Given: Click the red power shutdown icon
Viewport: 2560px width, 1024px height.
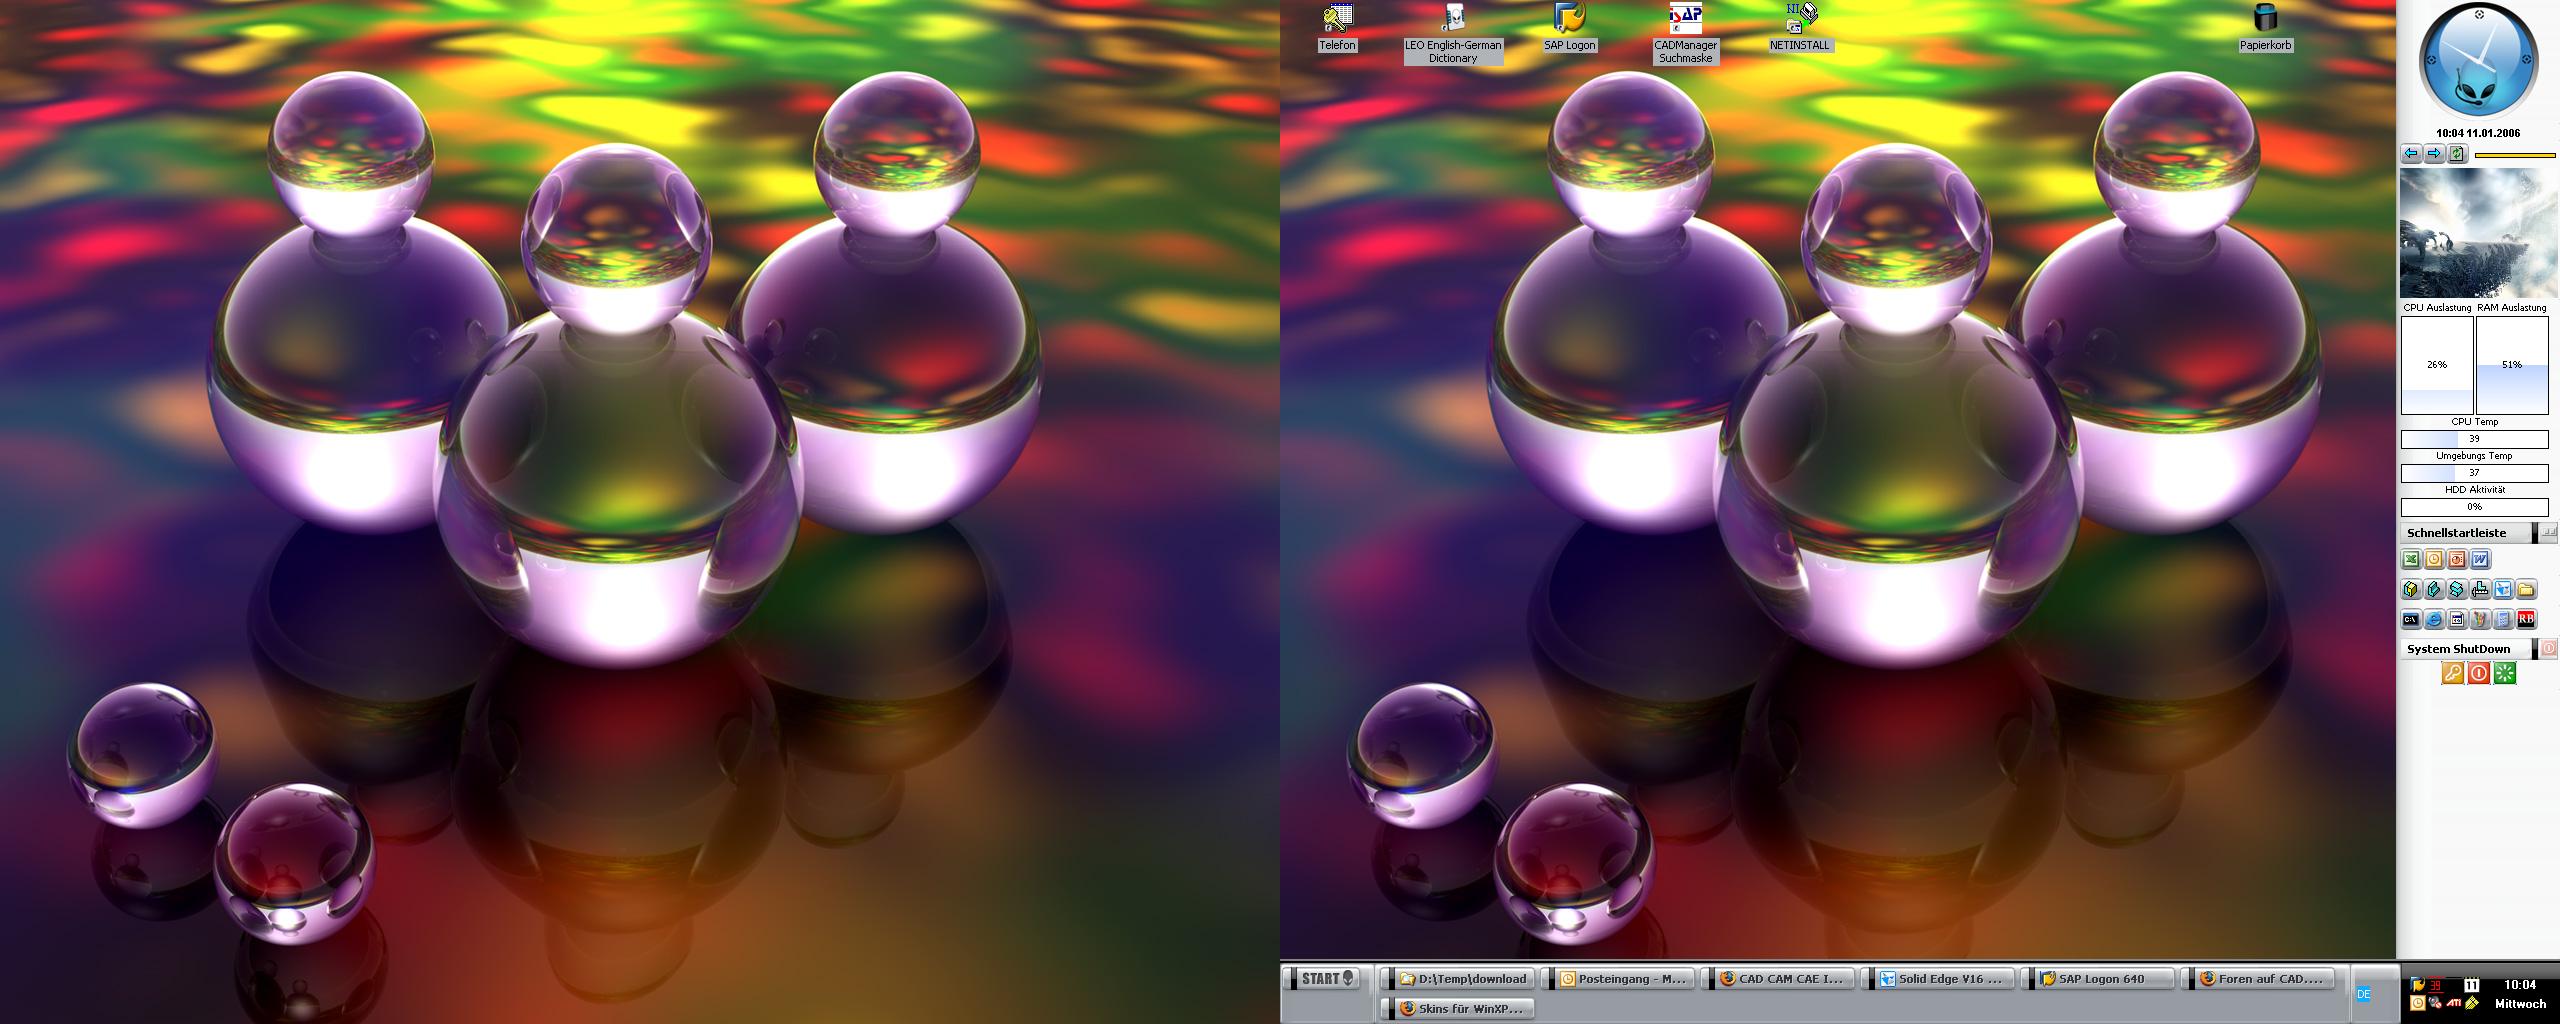Looking at the screenshot, I should (x=2479, y=673).
